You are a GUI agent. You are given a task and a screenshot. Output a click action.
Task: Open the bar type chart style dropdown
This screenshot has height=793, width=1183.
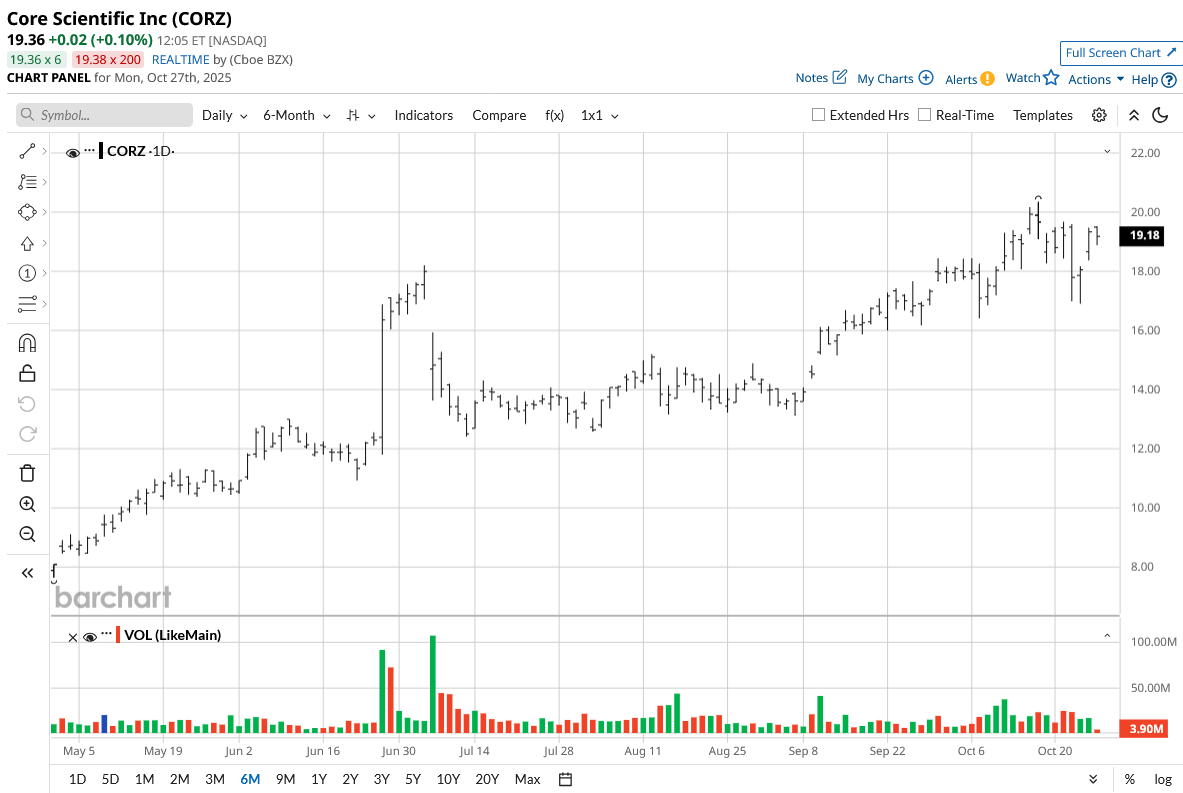click(x=361, y=115)
